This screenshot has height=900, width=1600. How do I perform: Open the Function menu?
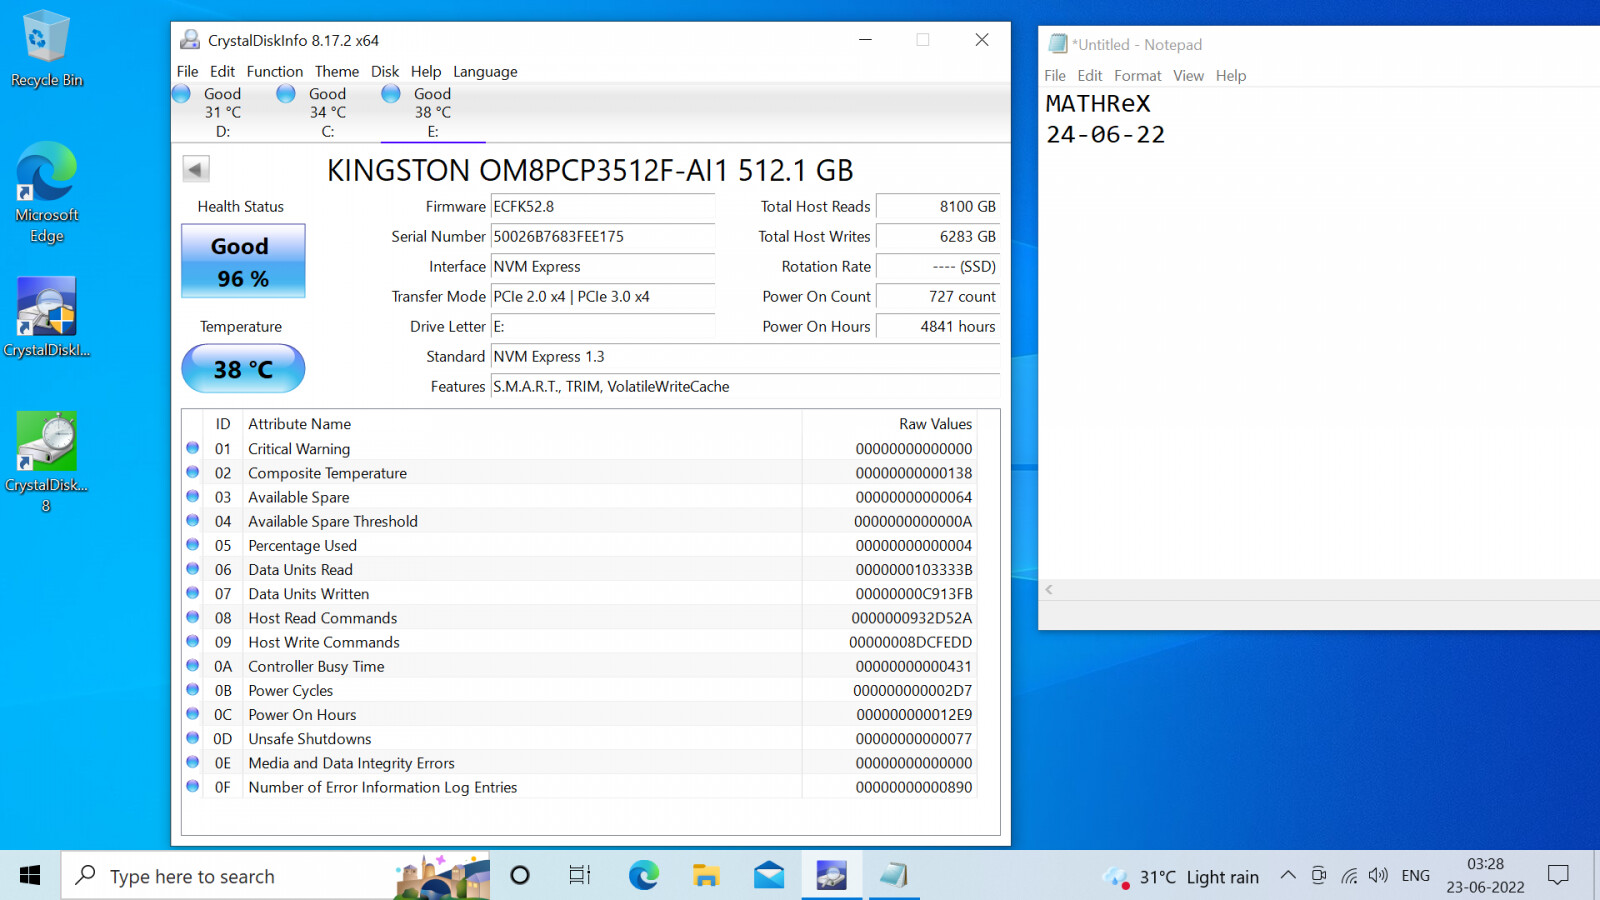pyautogui.click(x=275, y=71)
